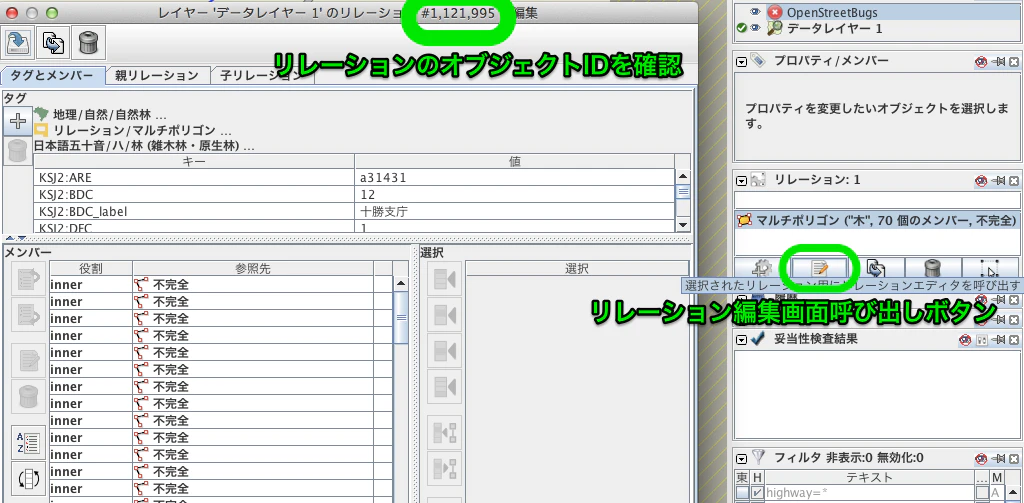Click the duplicate relation toolbar button
Viewport: 1024px width, 503px height.
[x=54, y=42]
